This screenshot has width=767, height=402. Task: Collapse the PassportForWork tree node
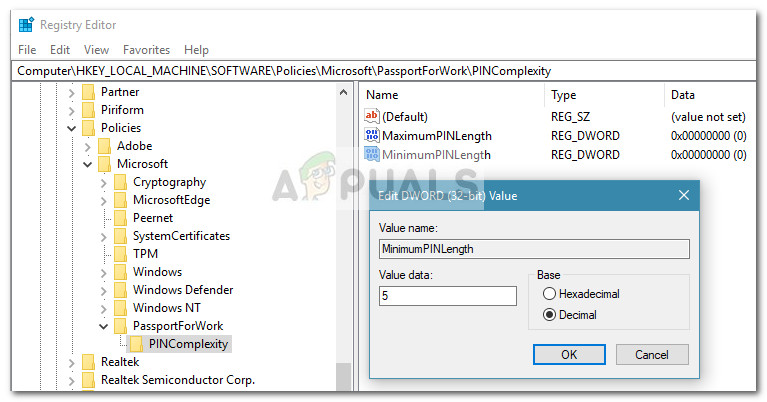(104, 326)
